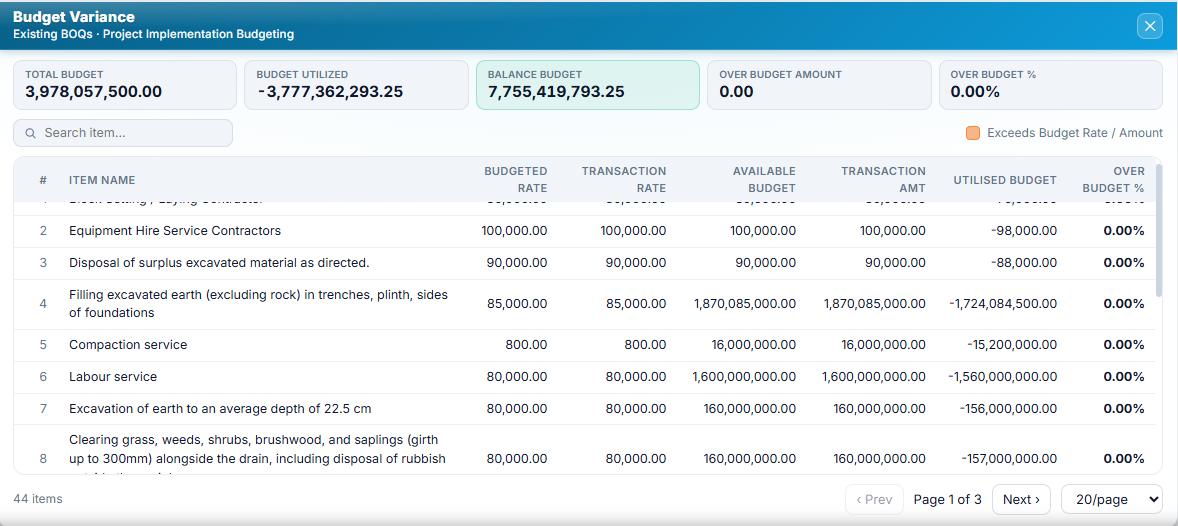Focus the Search item field

click(123, 133)
